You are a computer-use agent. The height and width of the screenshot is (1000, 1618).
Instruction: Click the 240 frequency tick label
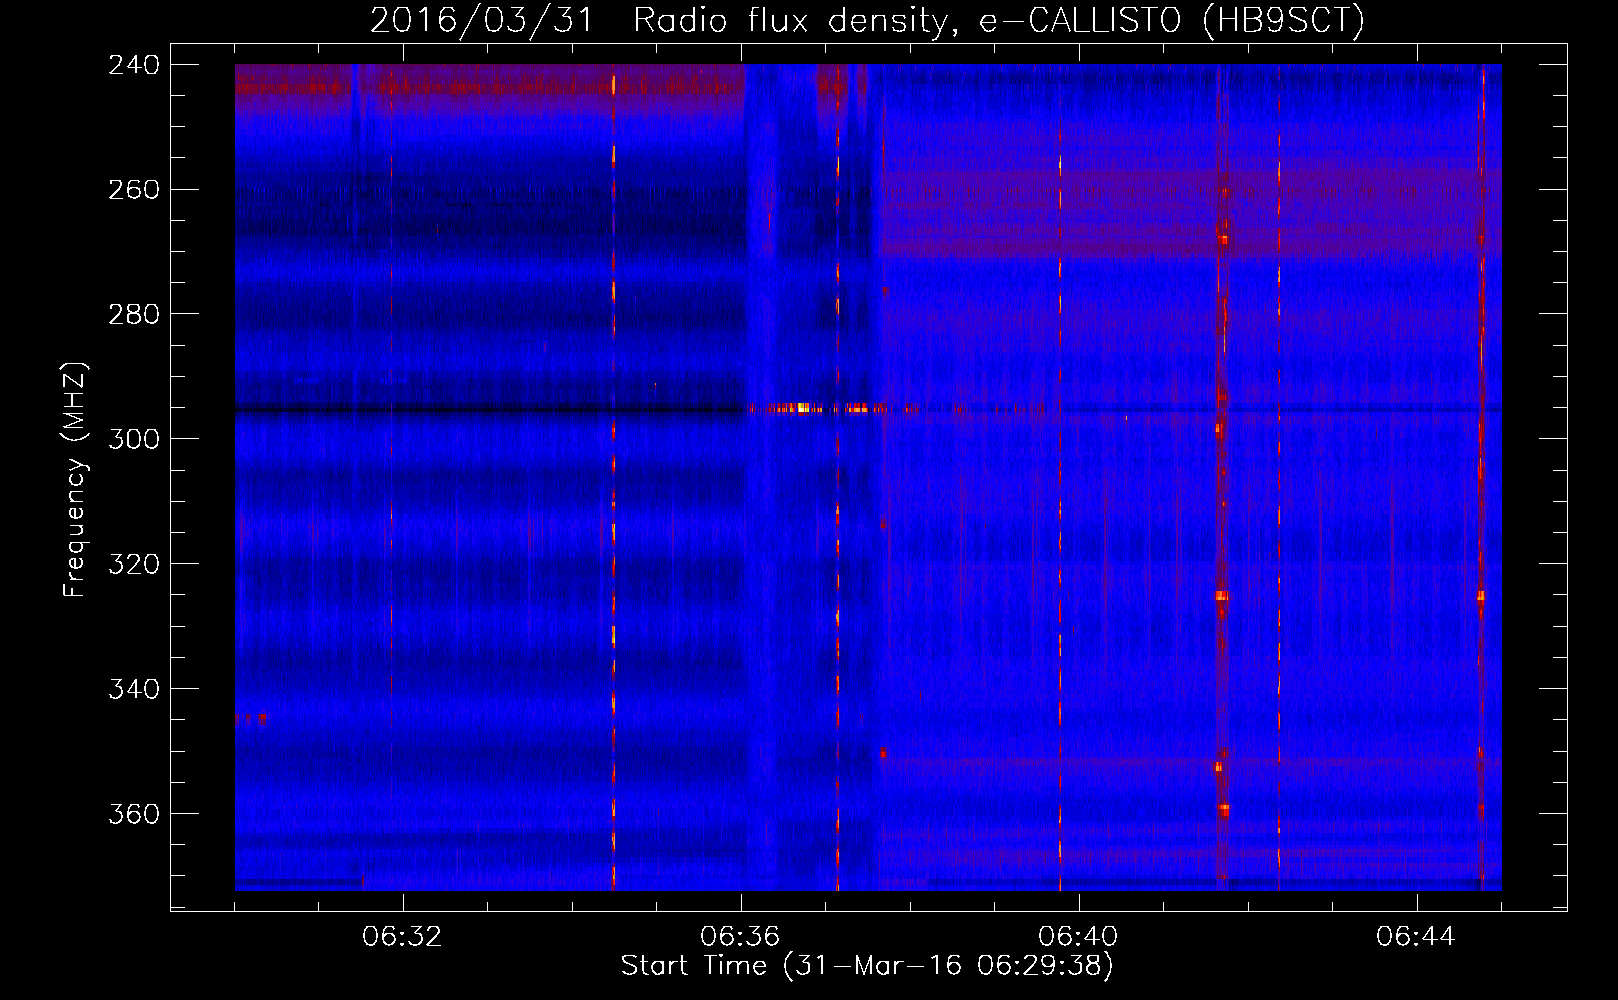coord(134,65)
